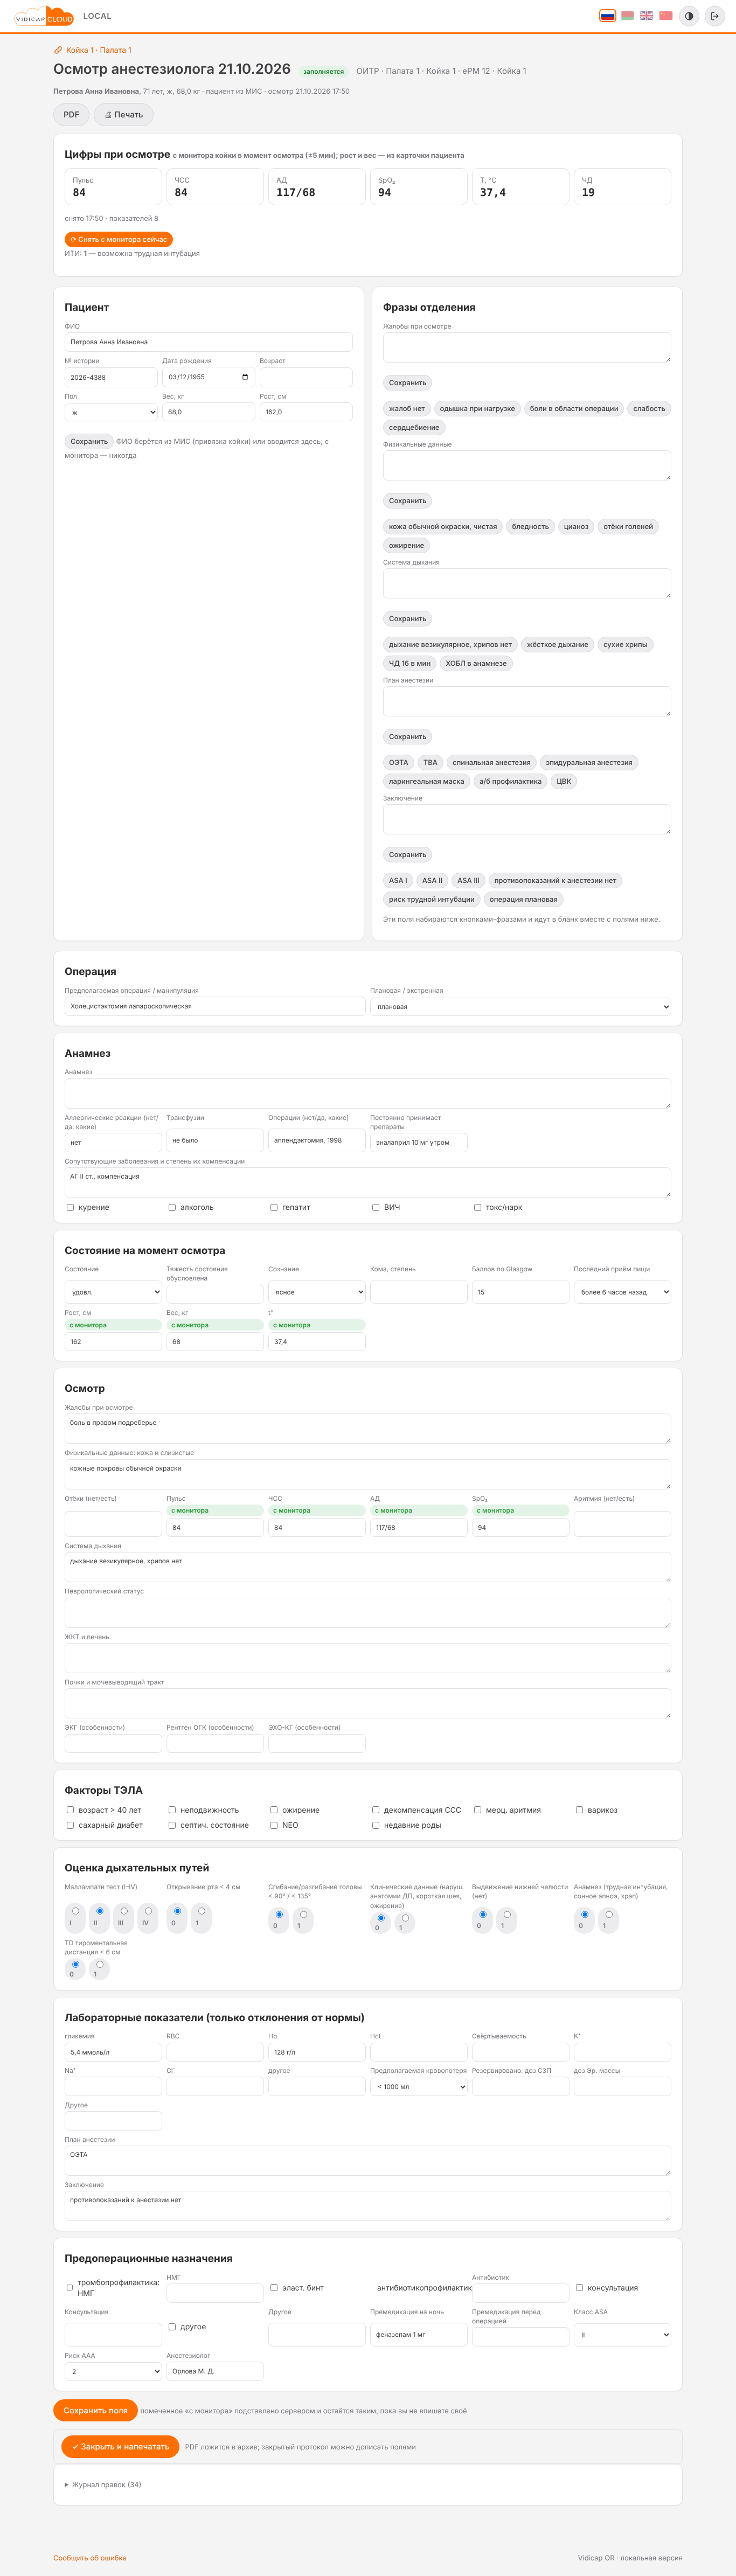Tick the 'сахарный диабет' checkbox
The height and width of the screenshot is (2576, 736).
tap(70, 1825)
